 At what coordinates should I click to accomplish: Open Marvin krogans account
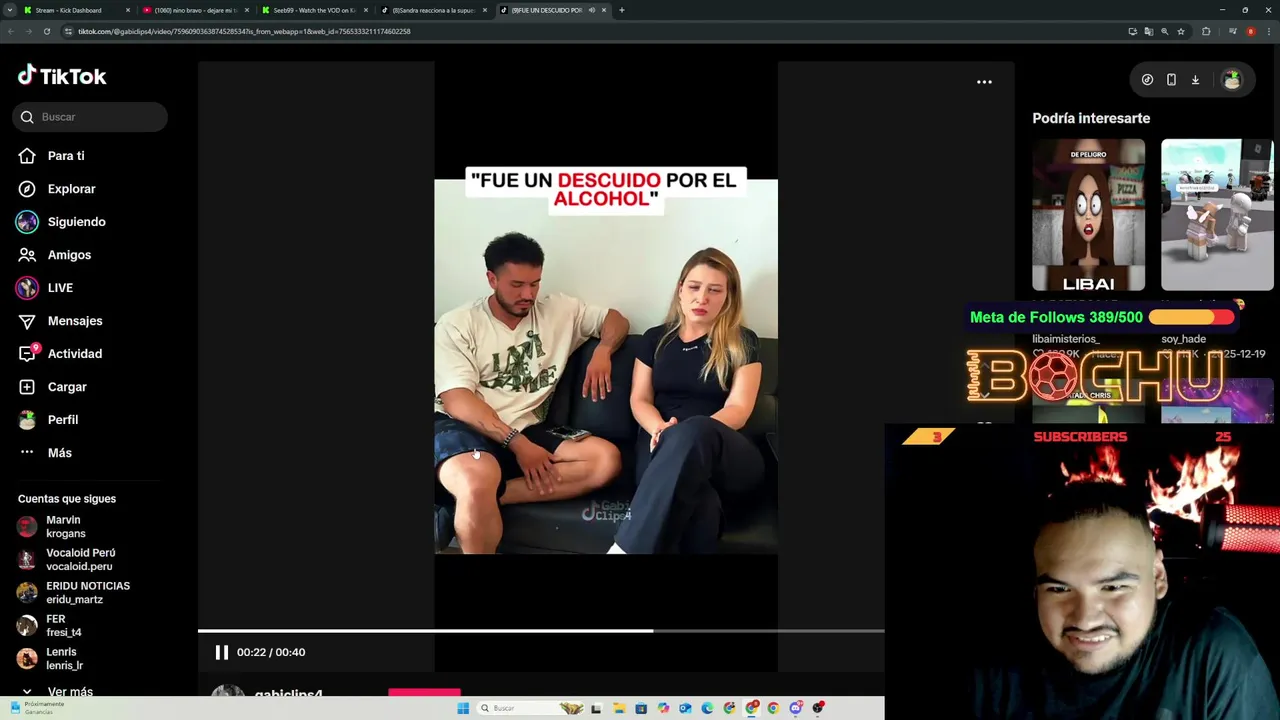(66, 527)
